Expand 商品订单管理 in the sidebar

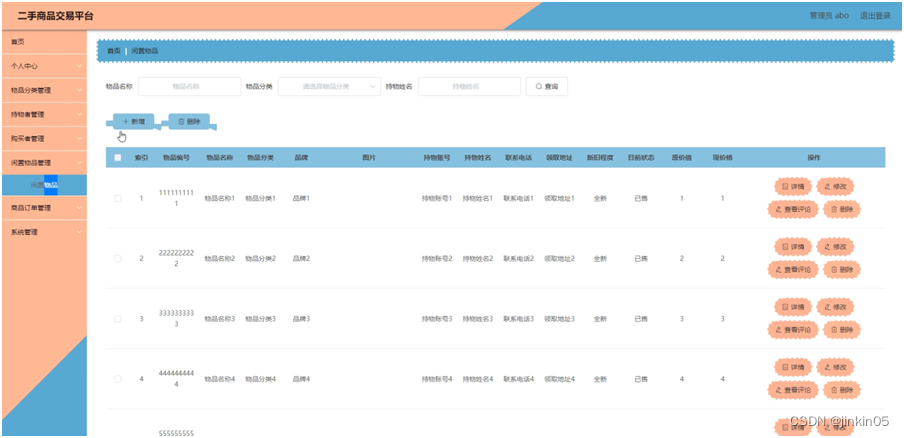pos(44,208)
